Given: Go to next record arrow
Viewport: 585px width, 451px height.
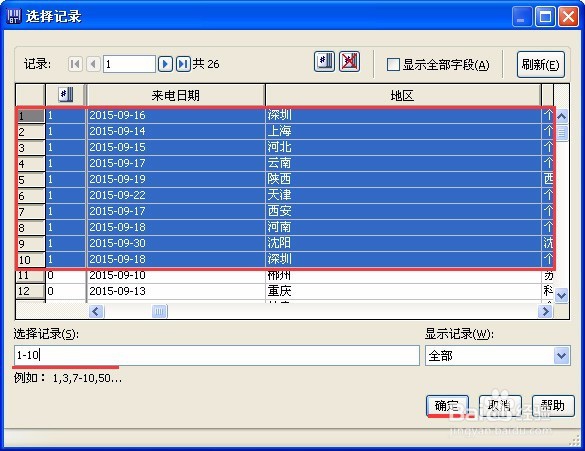Looking at the screenshot, I should [165, 64].
